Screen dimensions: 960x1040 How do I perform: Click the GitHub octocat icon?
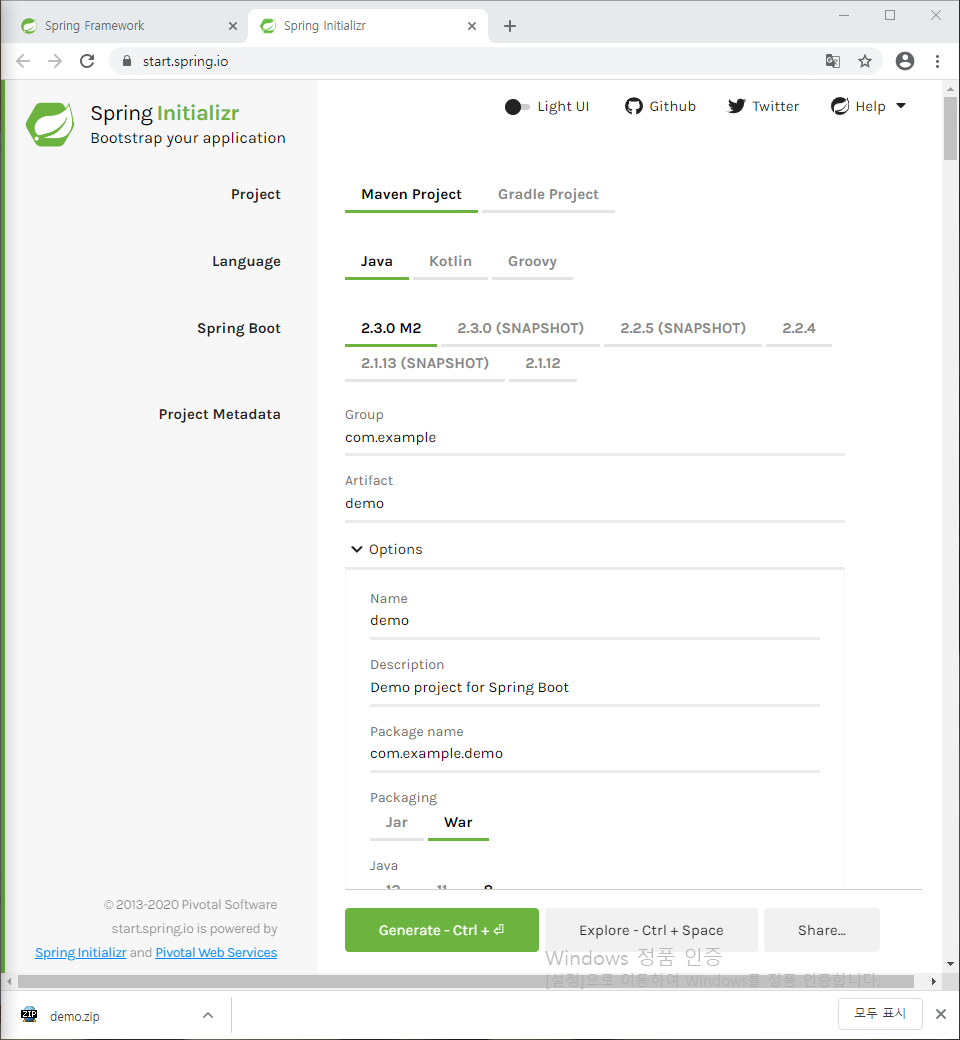click(x=634, y=106)
